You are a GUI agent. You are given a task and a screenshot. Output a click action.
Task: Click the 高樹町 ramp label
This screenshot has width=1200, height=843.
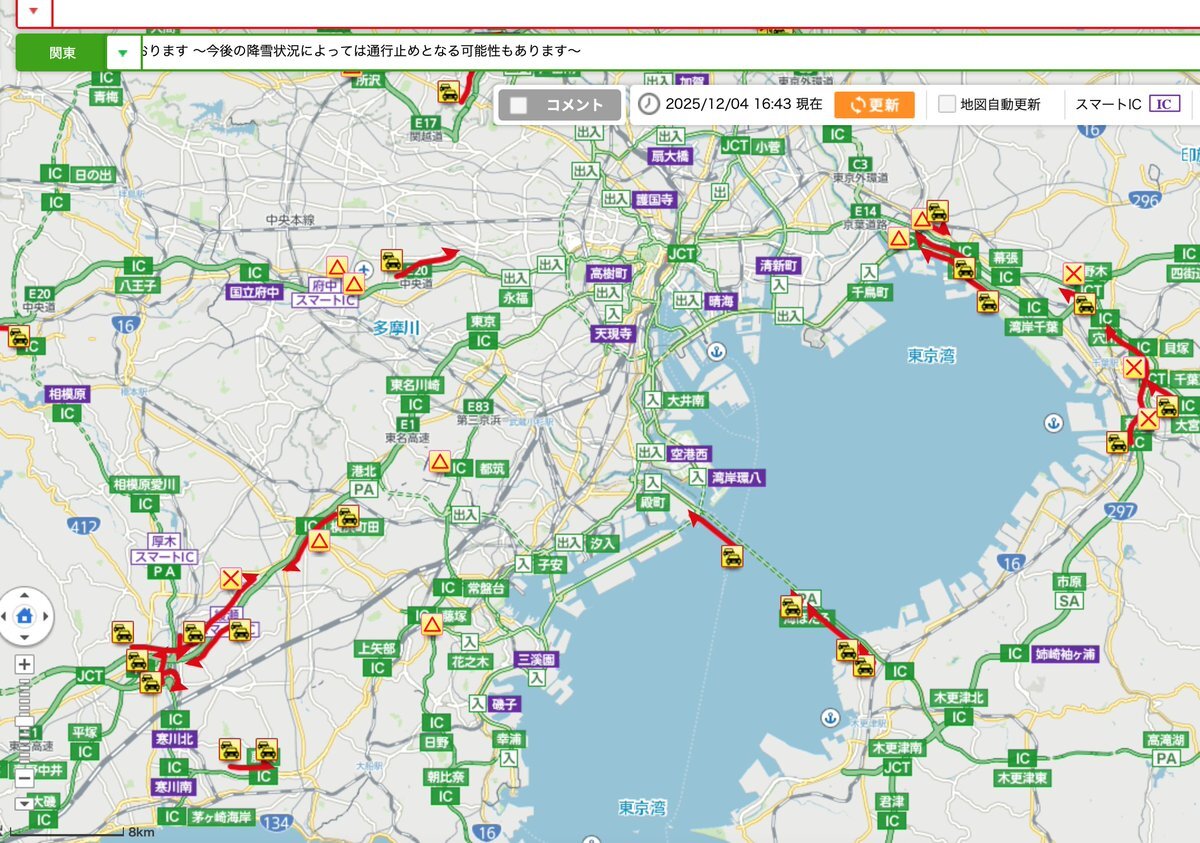tap(607, 272)
